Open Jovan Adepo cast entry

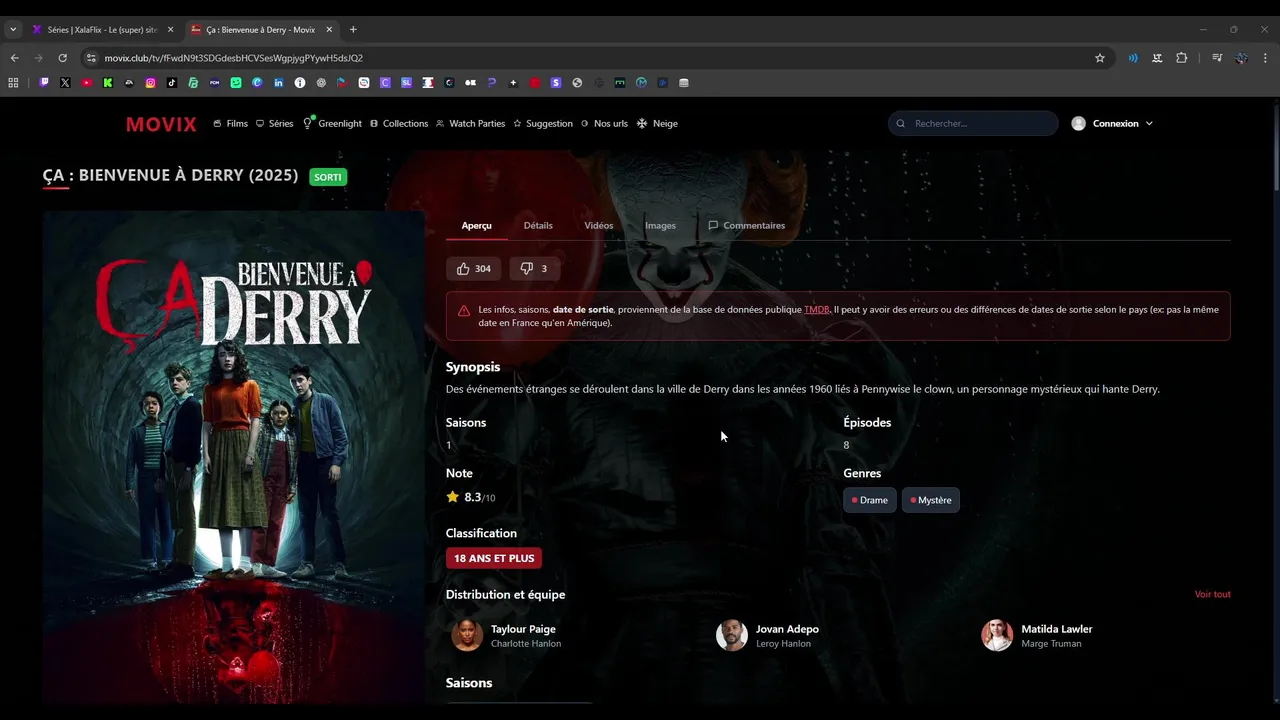pyautogui.click(x=768, y=635)
